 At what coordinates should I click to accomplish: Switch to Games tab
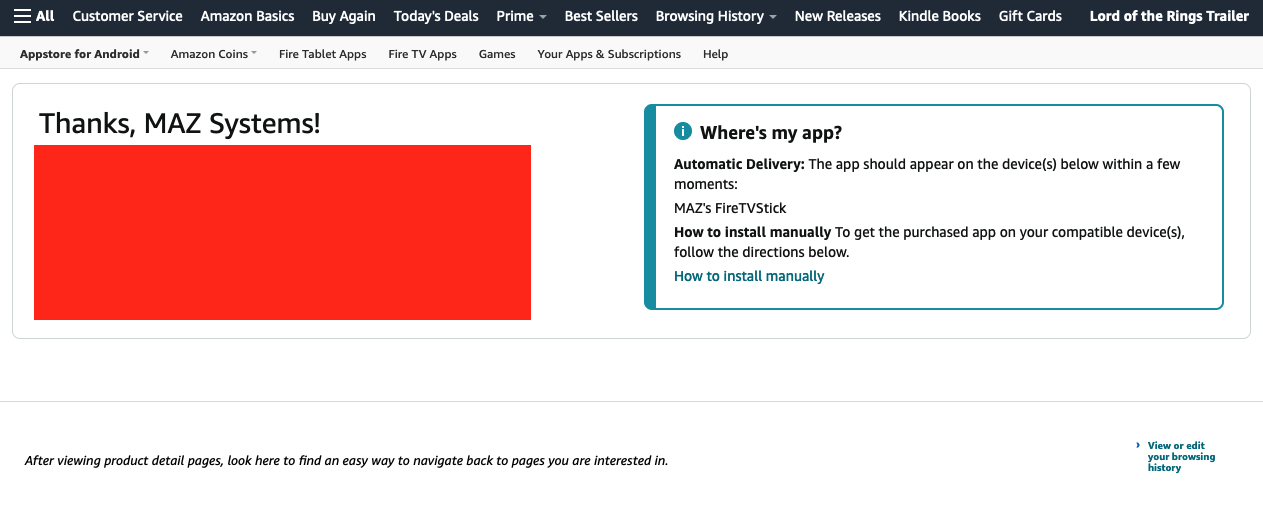[497, 54]
